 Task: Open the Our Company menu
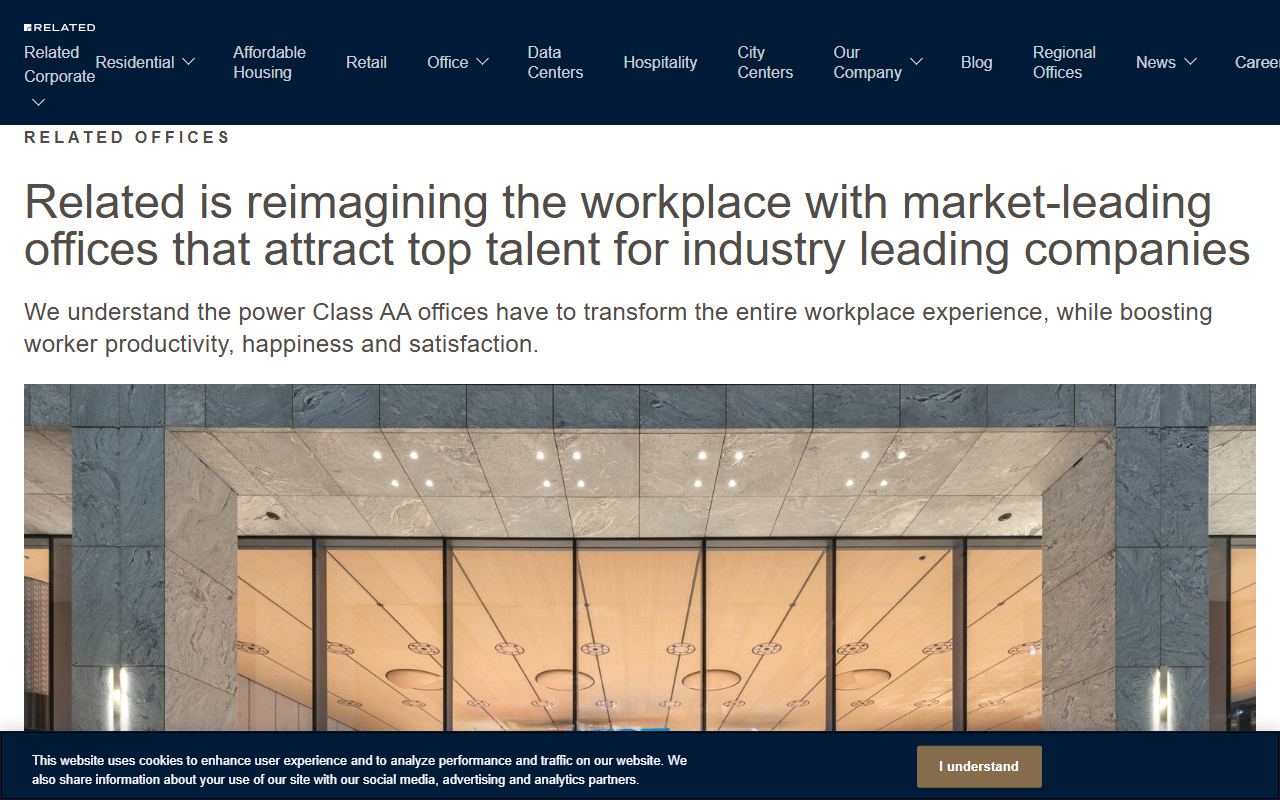point(868,62)
